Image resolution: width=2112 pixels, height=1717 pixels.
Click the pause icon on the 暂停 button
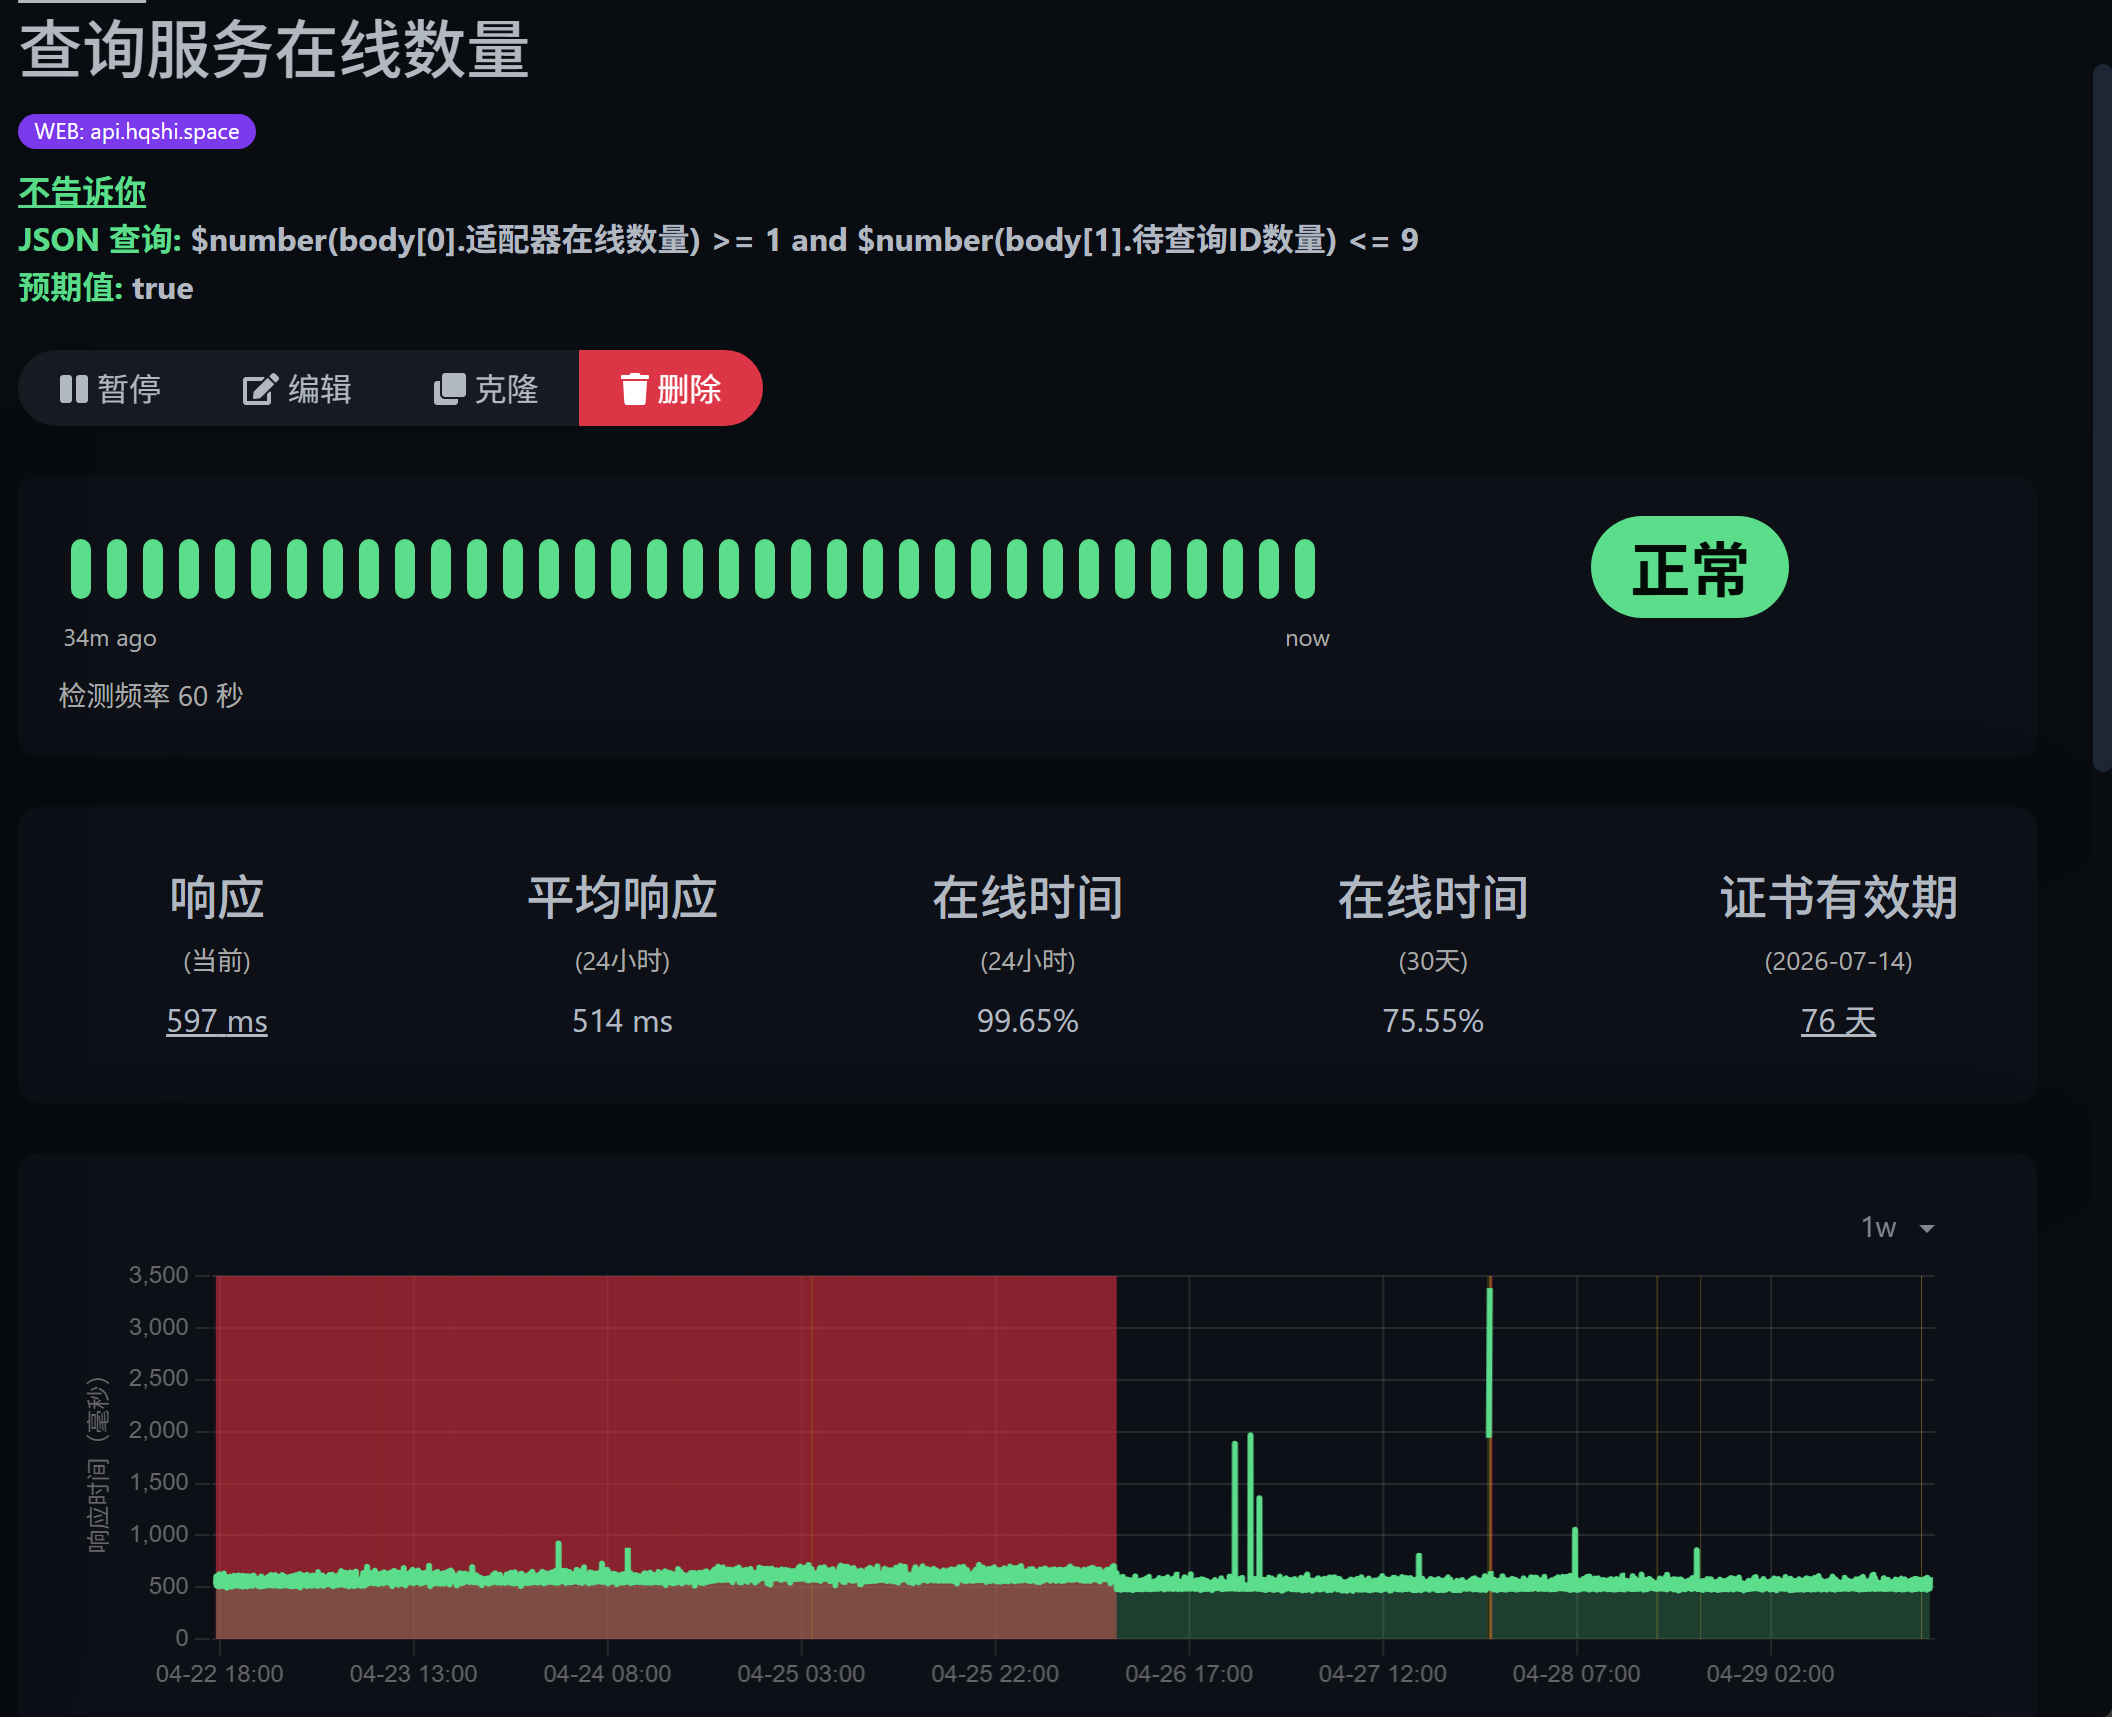click(74, 389)
